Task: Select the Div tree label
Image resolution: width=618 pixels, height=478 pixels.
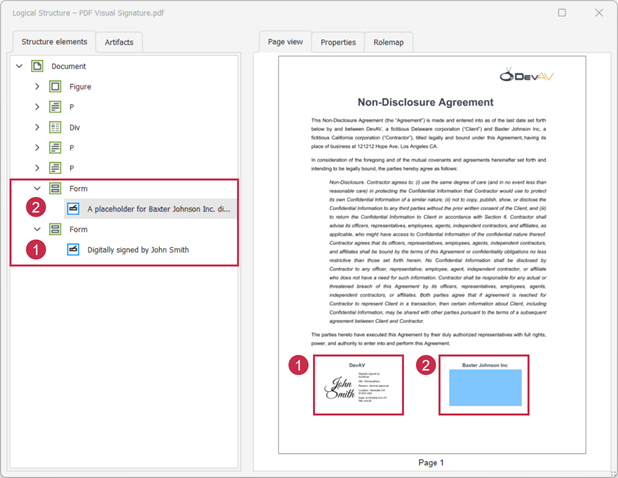Action: 74,128
